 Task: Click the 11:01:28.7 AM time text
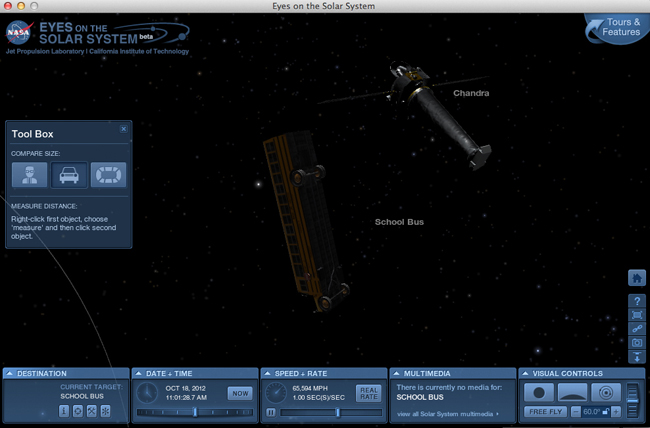click(x=186, y=398)
